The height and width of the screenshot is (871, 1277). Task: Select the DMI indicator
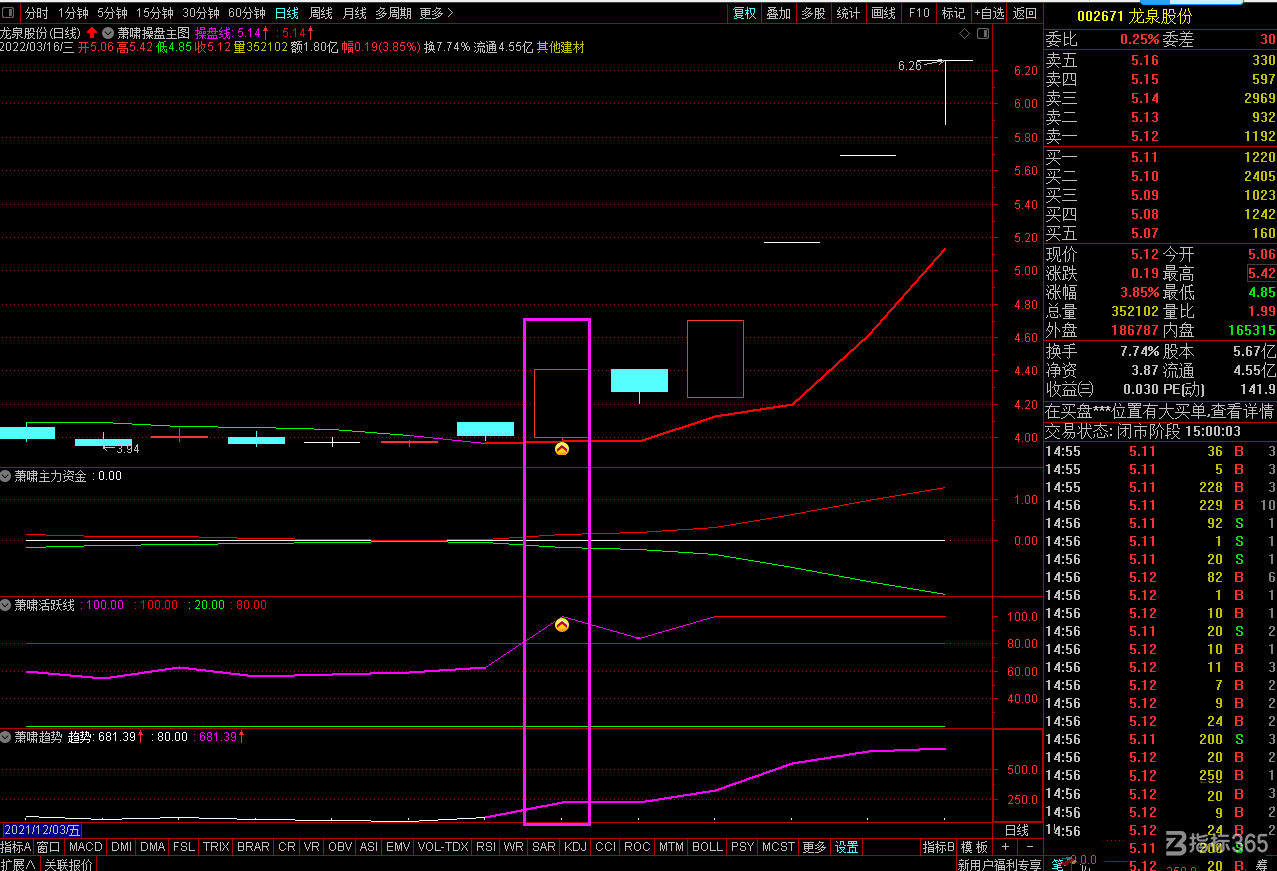pyautogui.click(x=121, y=847)
